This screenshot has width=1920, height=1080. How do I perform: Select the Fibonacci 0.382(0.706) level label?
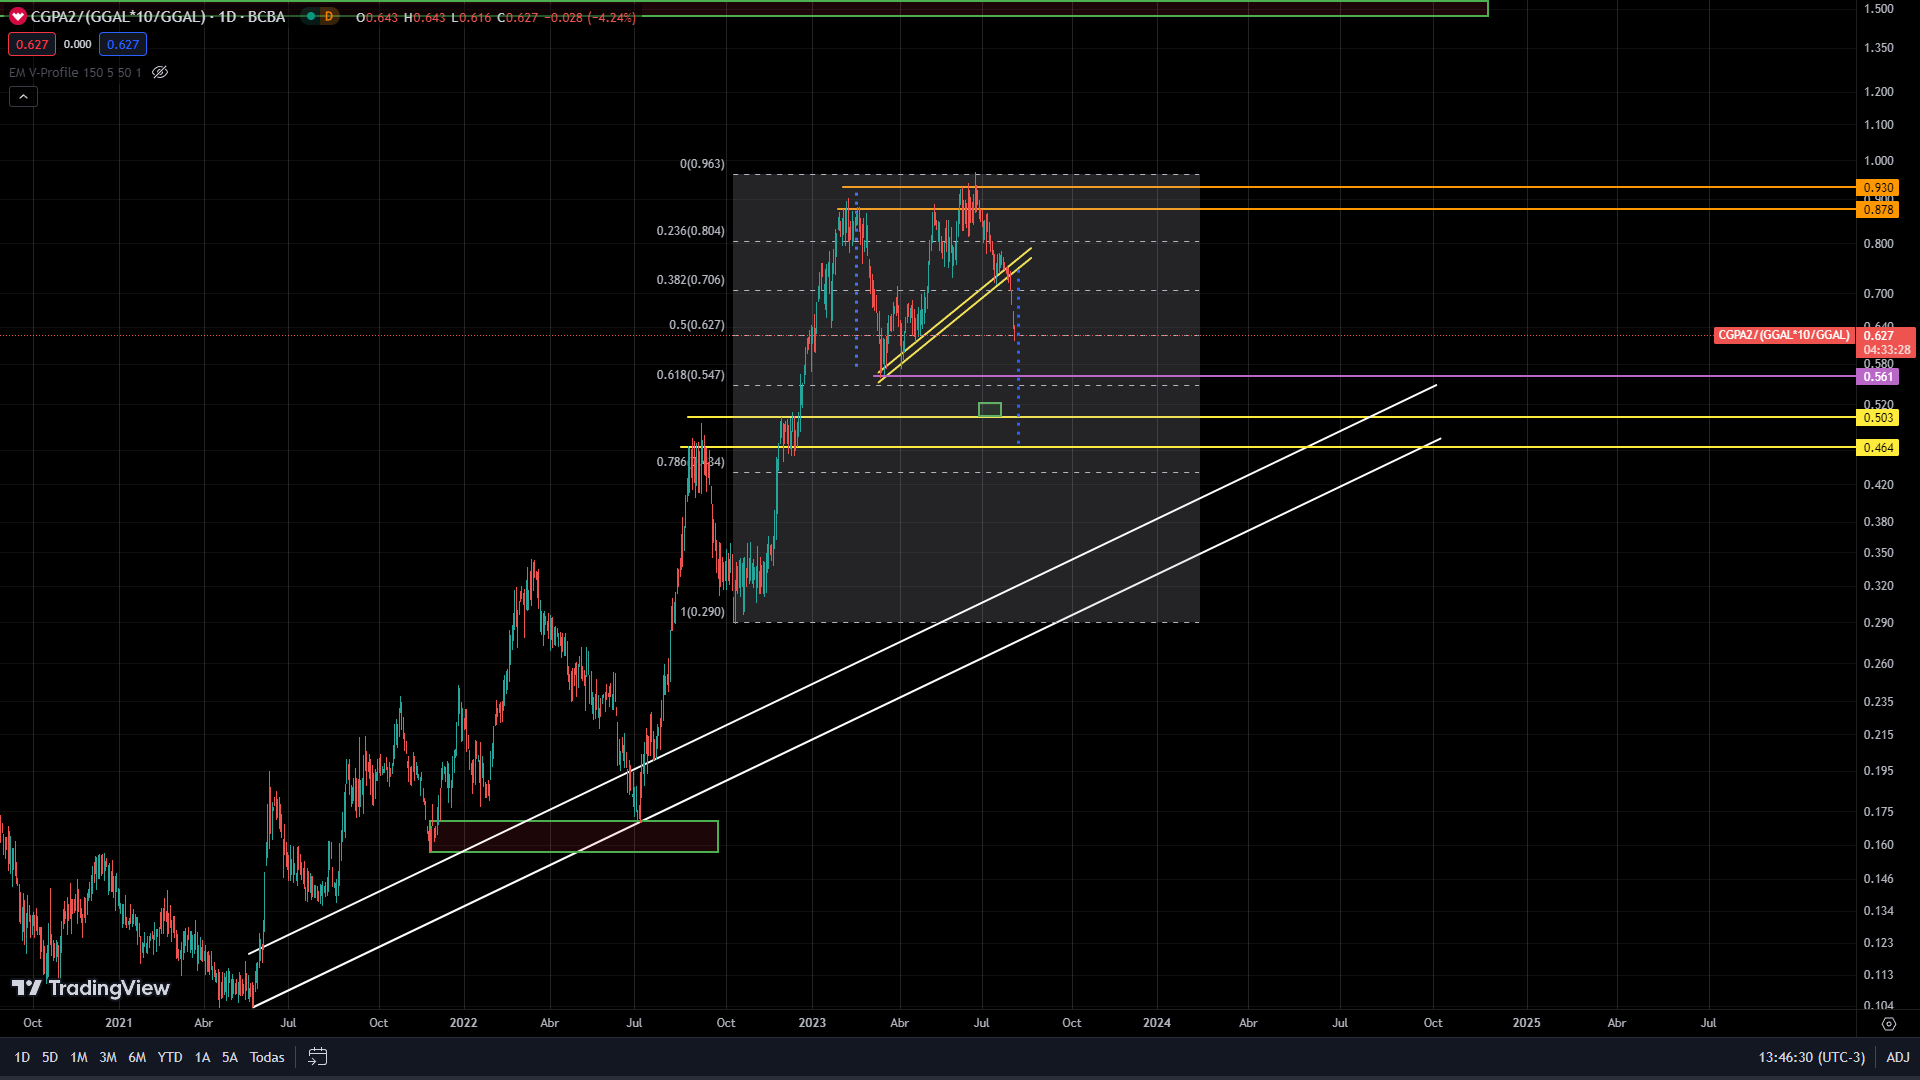(691, 280)
